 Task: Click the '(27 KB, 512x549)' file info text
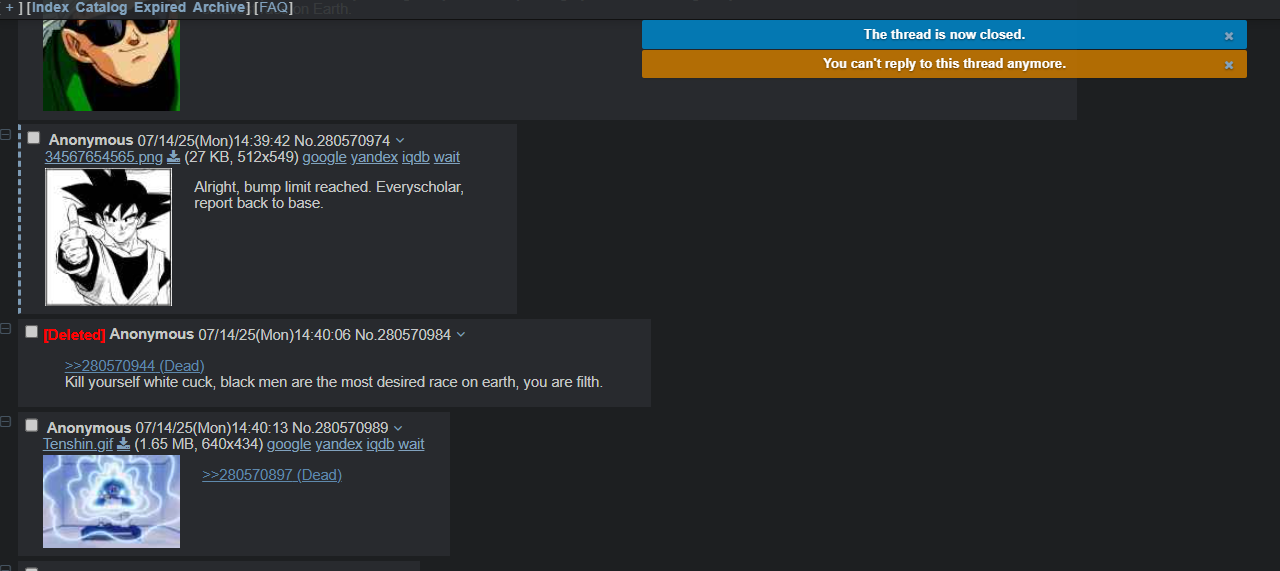(x=241, y=157)
